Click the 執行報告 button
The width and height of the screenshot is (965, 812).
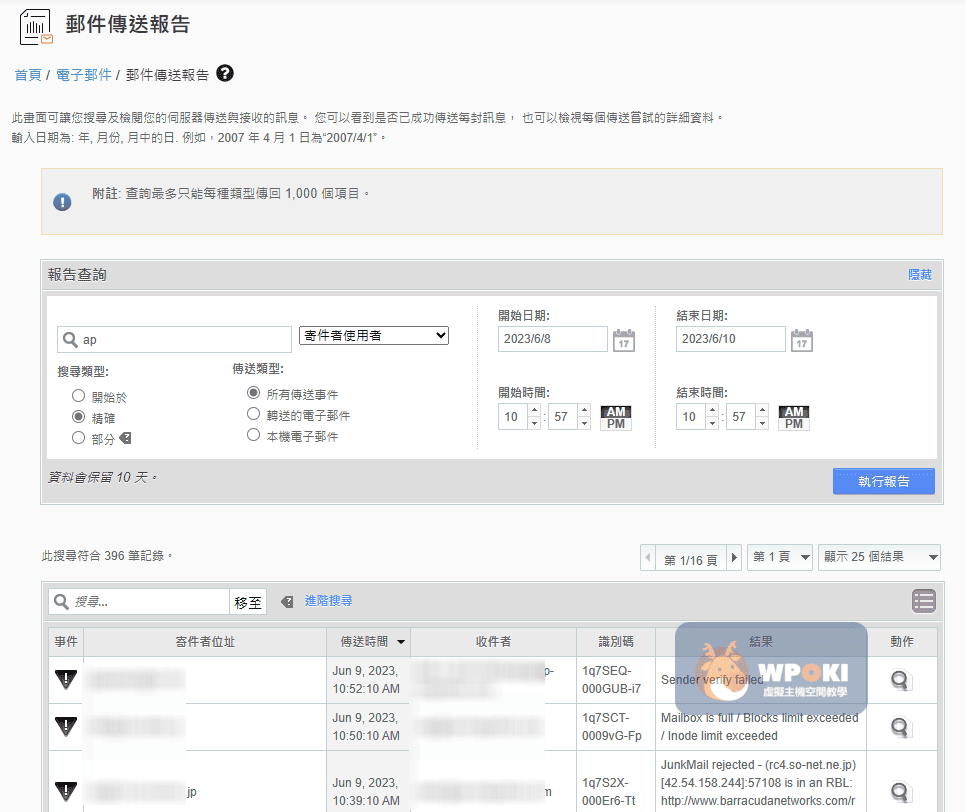[883, 481]
